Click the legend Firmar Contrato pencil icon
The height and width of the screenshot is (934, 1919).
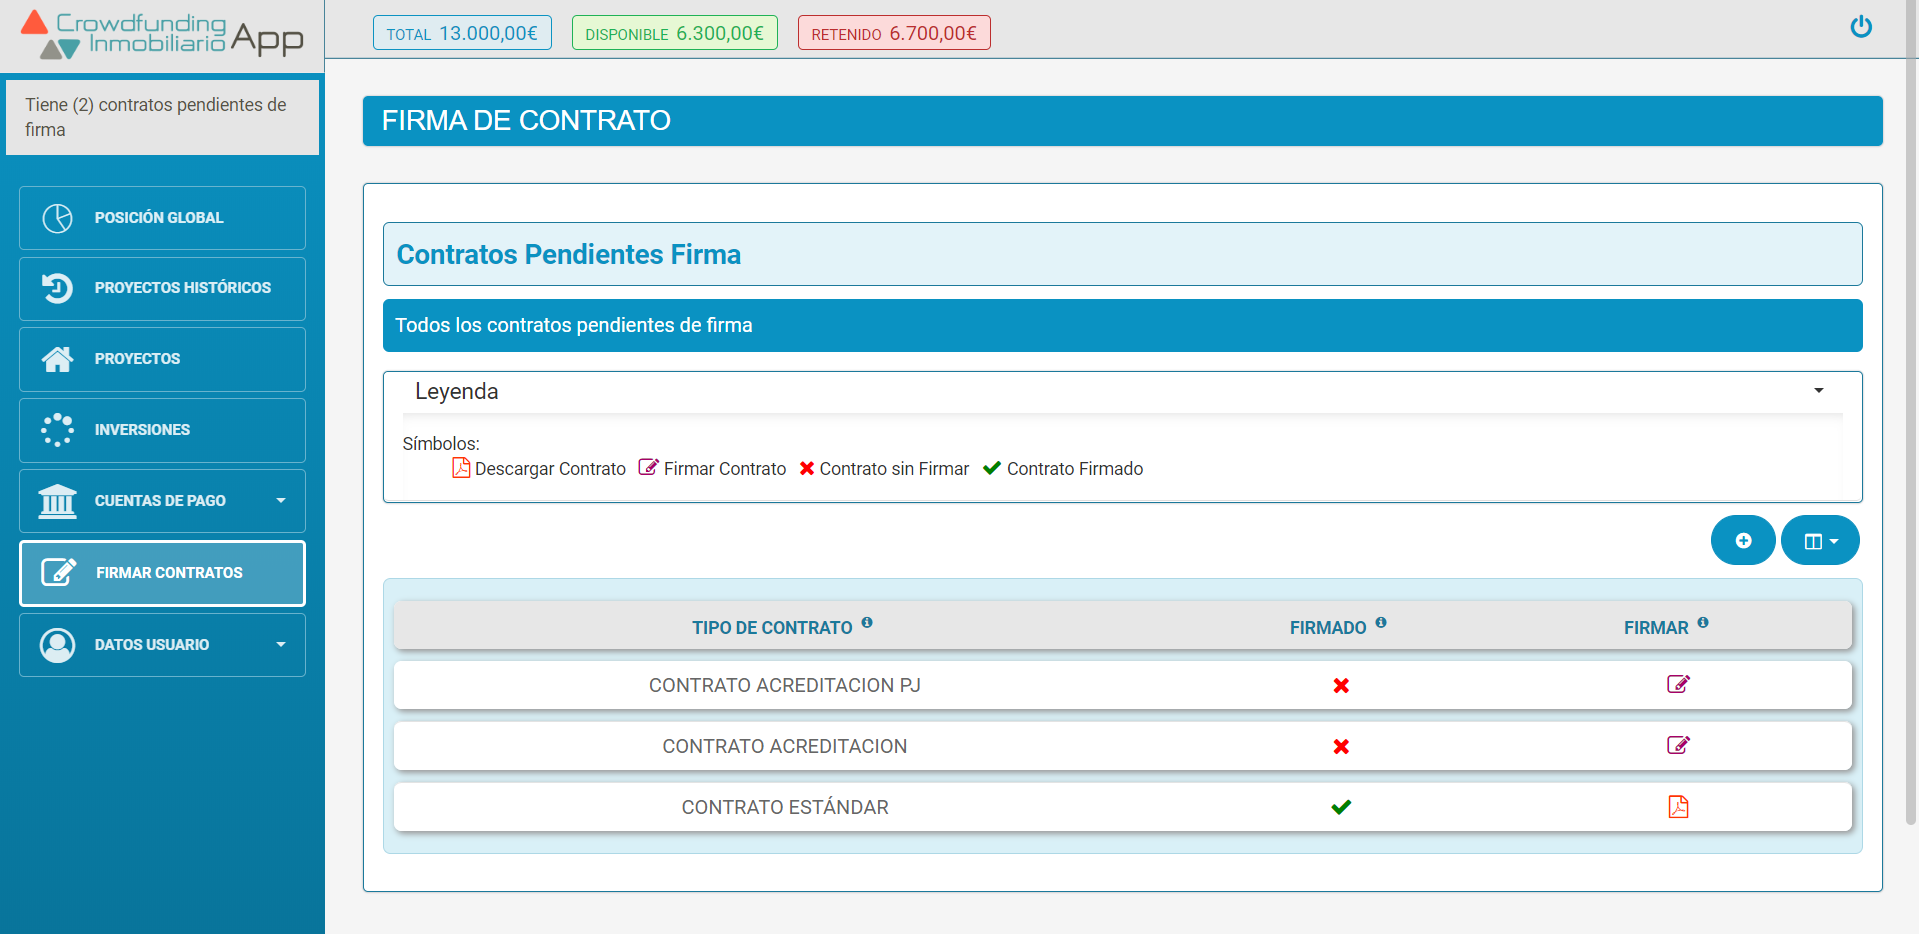tap(649, 467)
